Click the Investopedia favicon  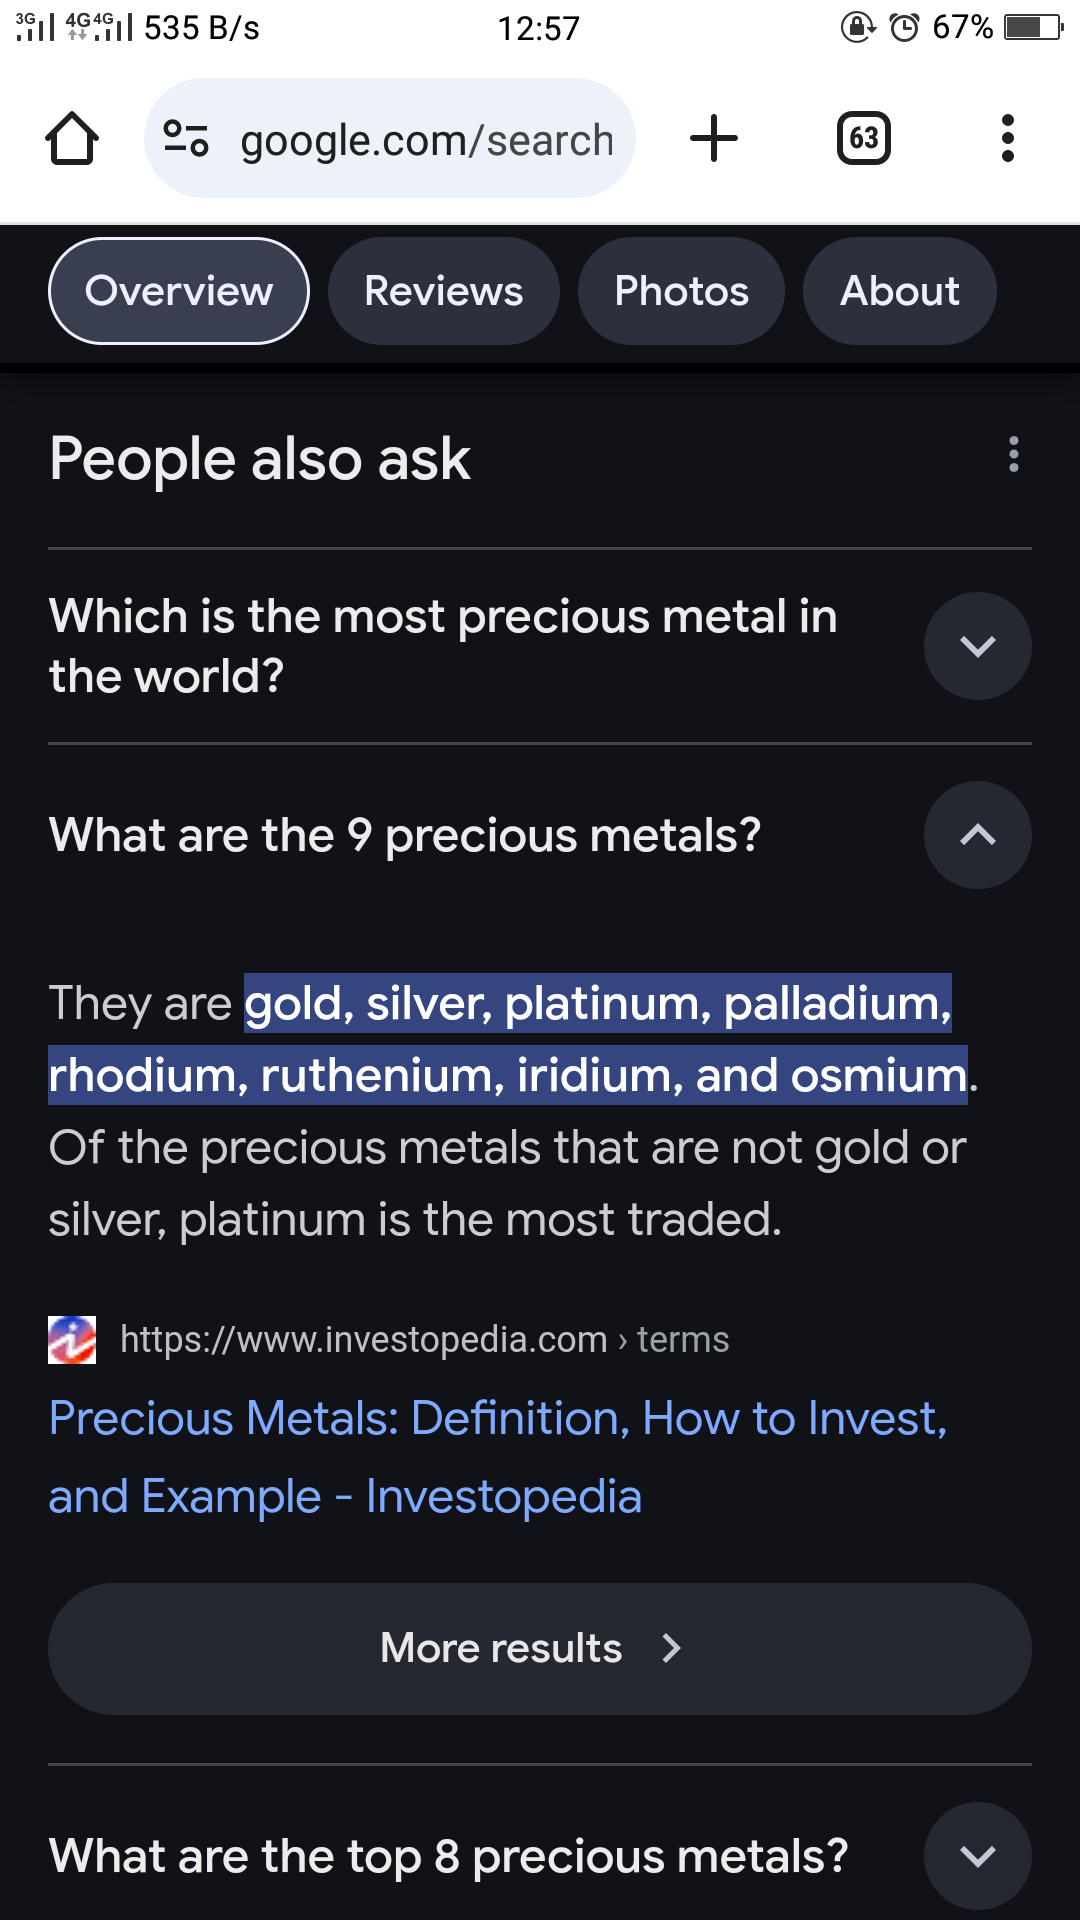pyautogui.click(x=72, y=1340)
